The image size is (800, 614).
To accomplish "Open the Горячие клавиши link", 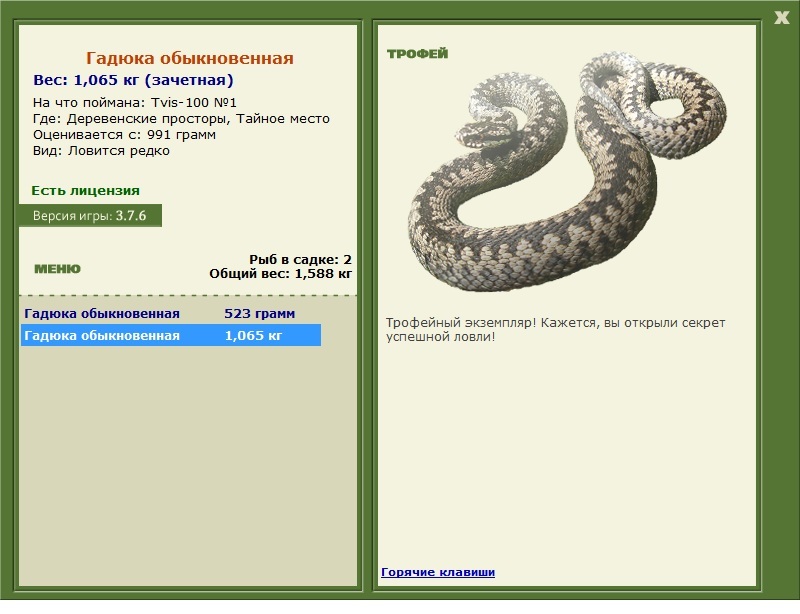I will coord(438,572).
